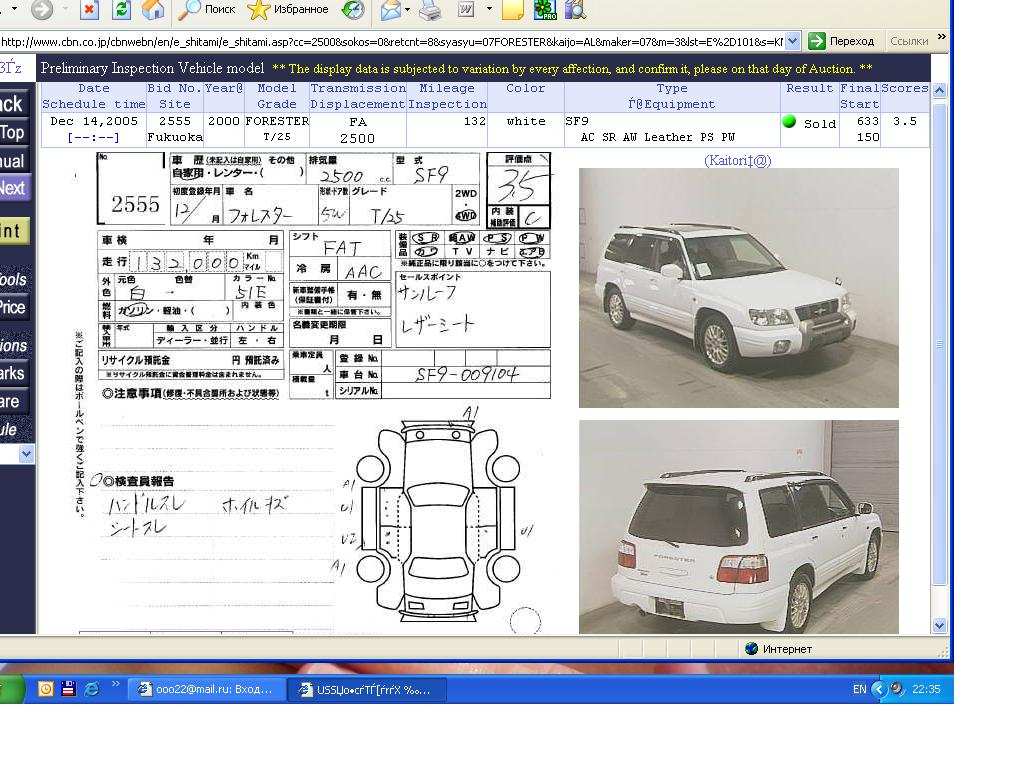Click the 'Dec 14,2005' date cell
This screenshot has width=1024, height=768.
94,121
